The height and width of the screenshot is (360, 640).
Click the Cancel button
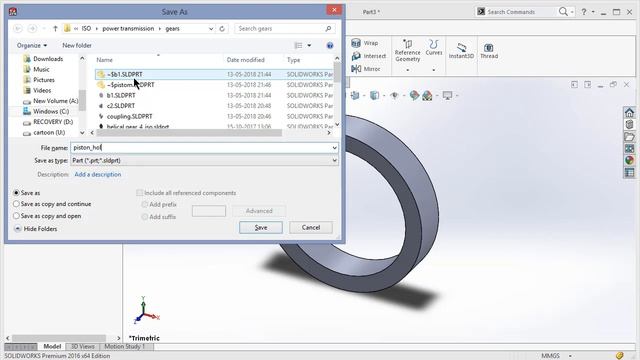[311, 227]
